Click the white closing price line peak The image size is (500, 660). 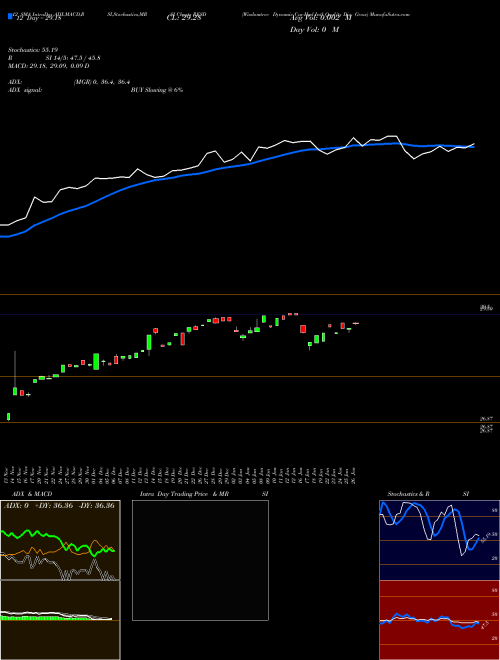[x=392, y=136]
